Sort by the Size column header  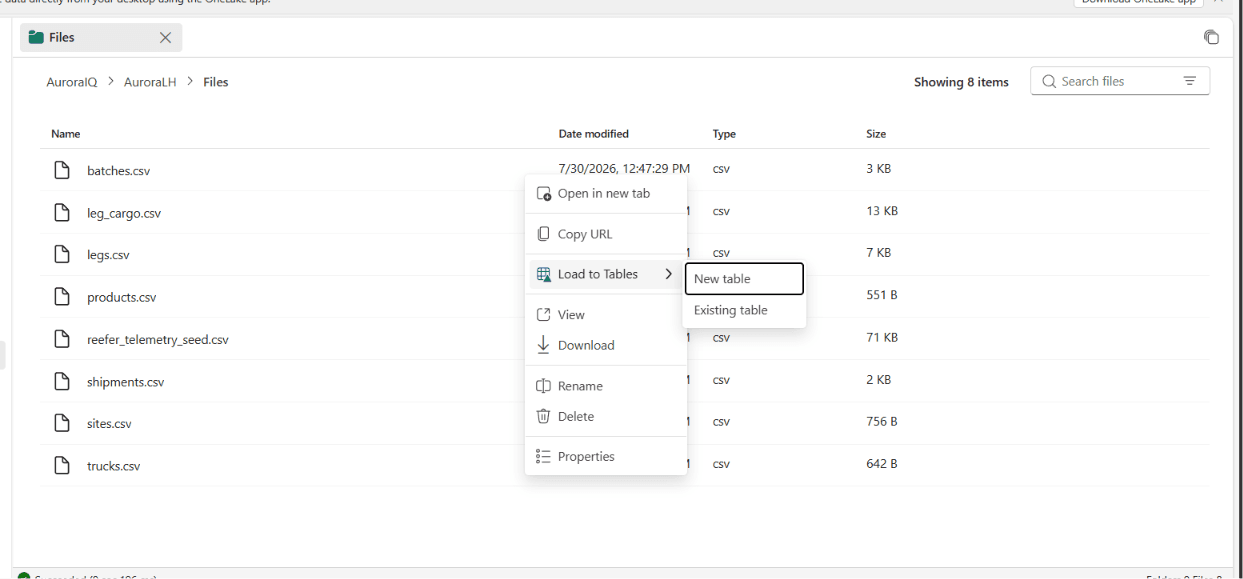[876, 134]
